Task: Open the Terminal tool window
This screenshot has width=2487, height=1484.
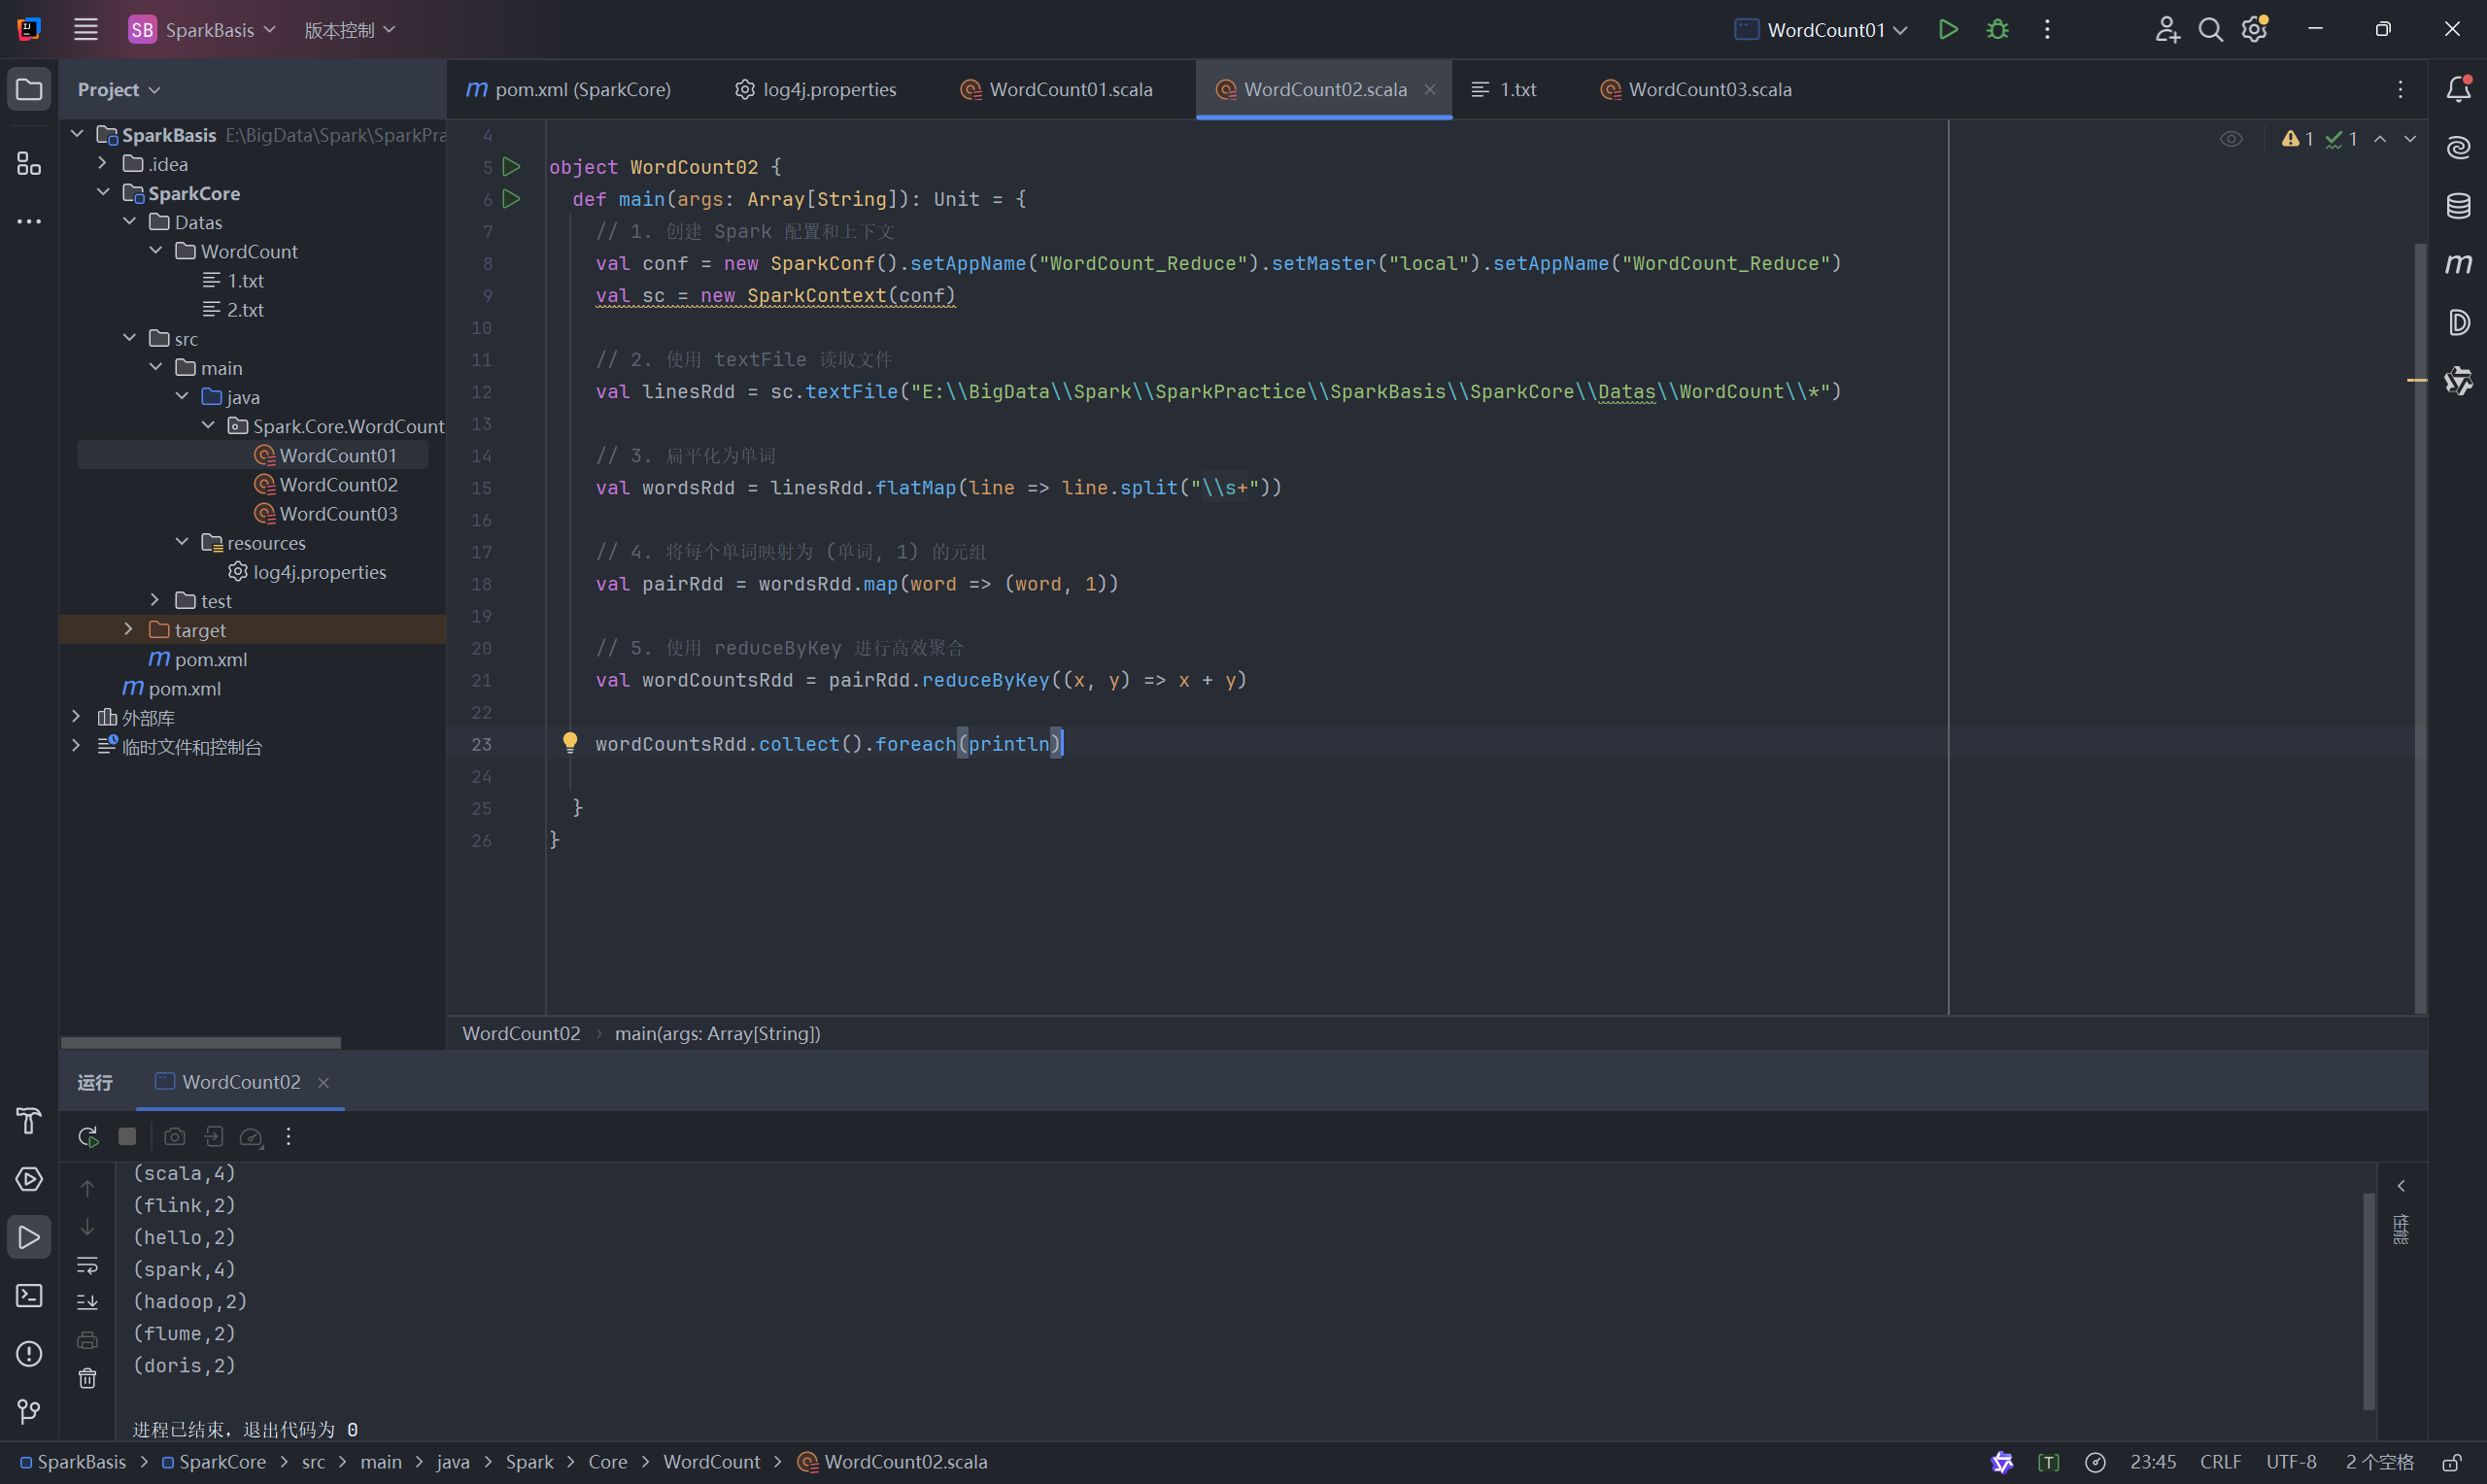Action: tap(29, 1295)
